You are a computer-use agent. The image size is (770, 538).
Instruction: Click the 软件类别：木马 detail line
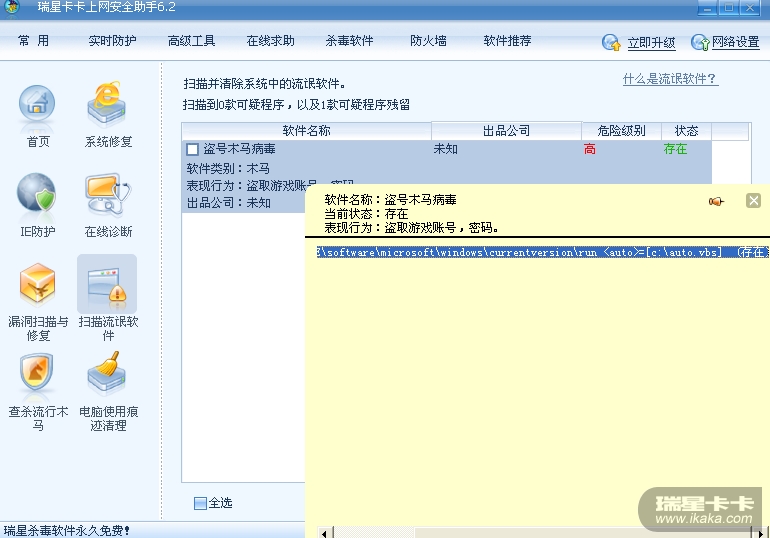click(228, 168)
